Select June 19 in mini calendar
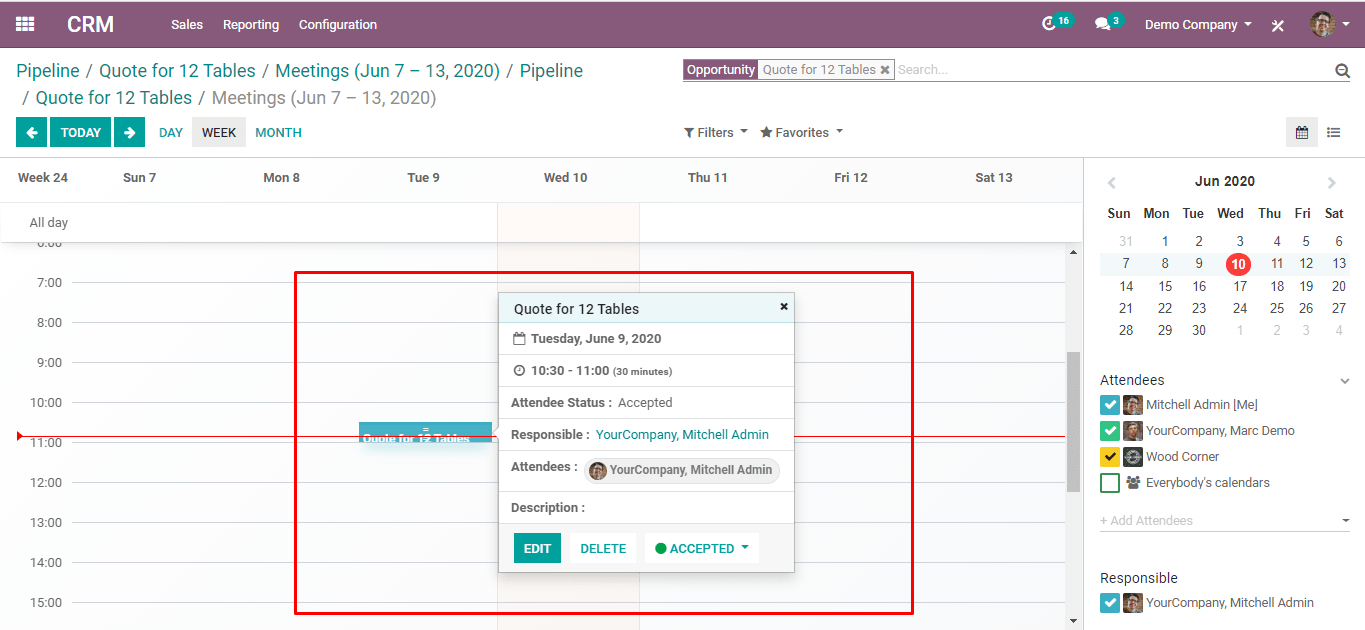The width and height of the screenshot is (1365, 630). (1306, 286)
